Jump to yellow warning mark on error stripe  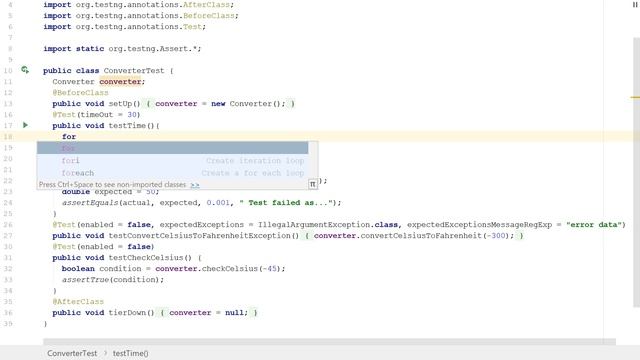635,97
